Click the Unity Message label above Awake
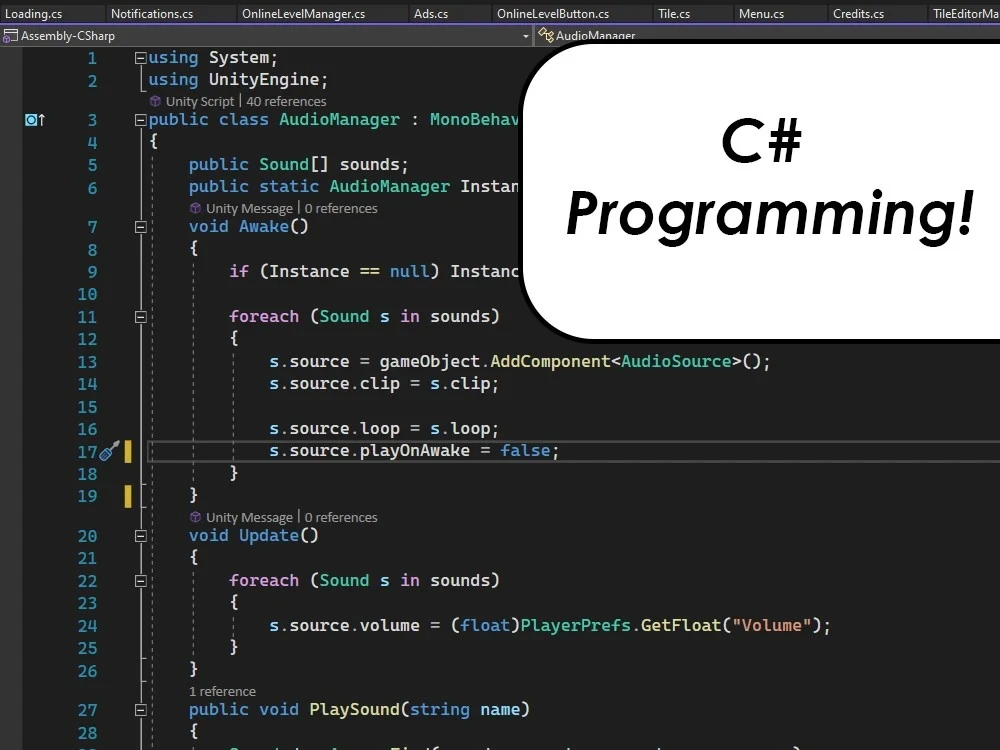 coord(249,209)
